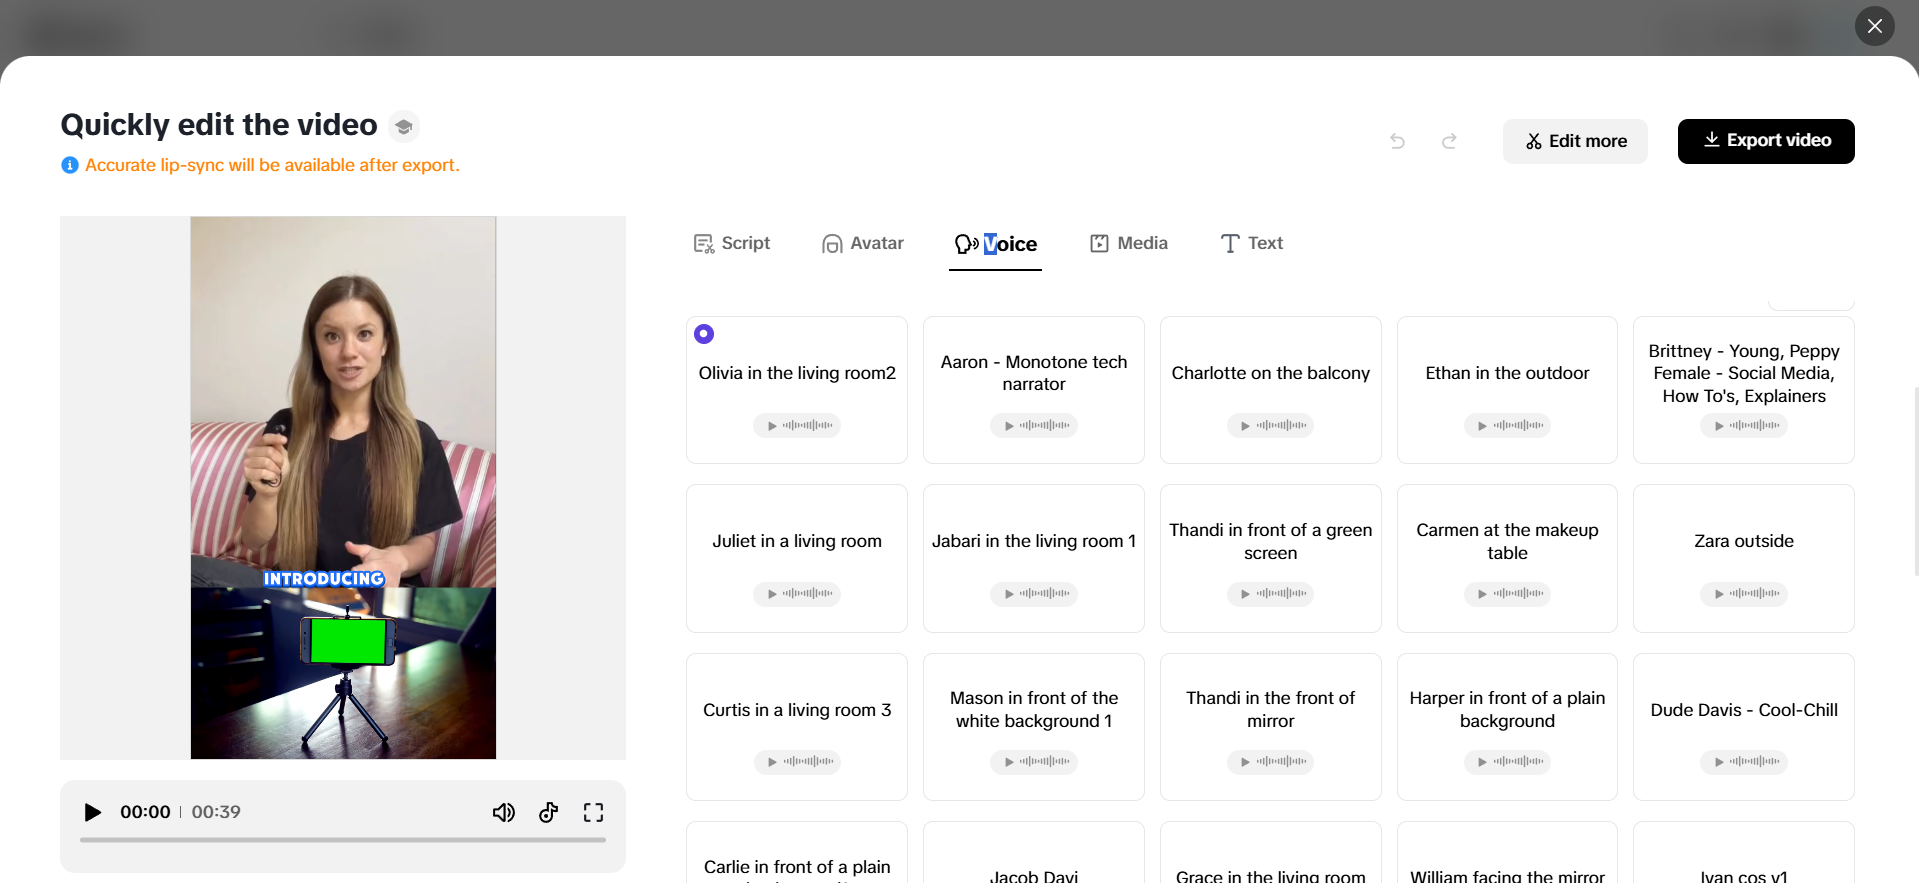The width and height of the screenshot is (1919, 891).
Task: Open the Avatar tab
Action: click(x=863, y=243)
